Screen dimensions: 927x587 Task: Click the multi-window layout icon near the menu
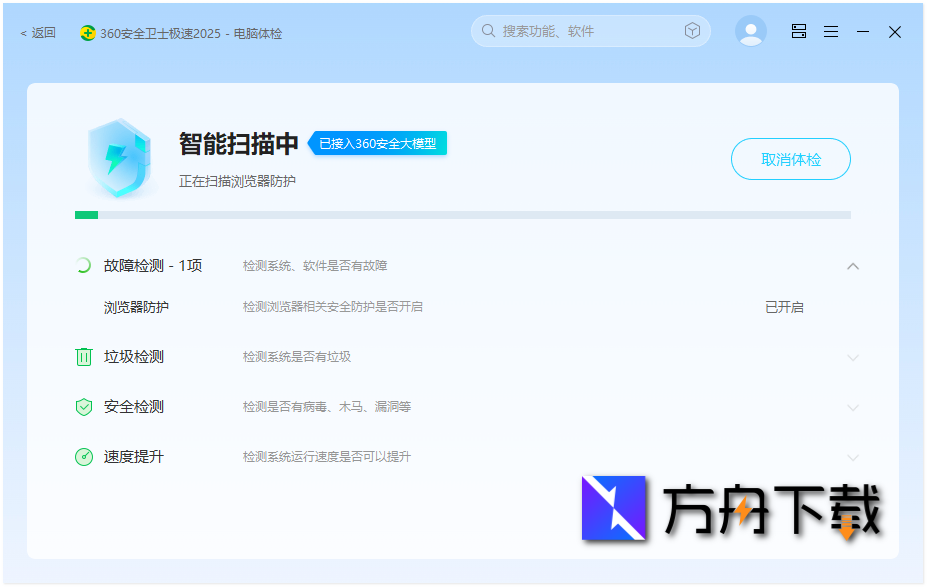coord(798,31)
